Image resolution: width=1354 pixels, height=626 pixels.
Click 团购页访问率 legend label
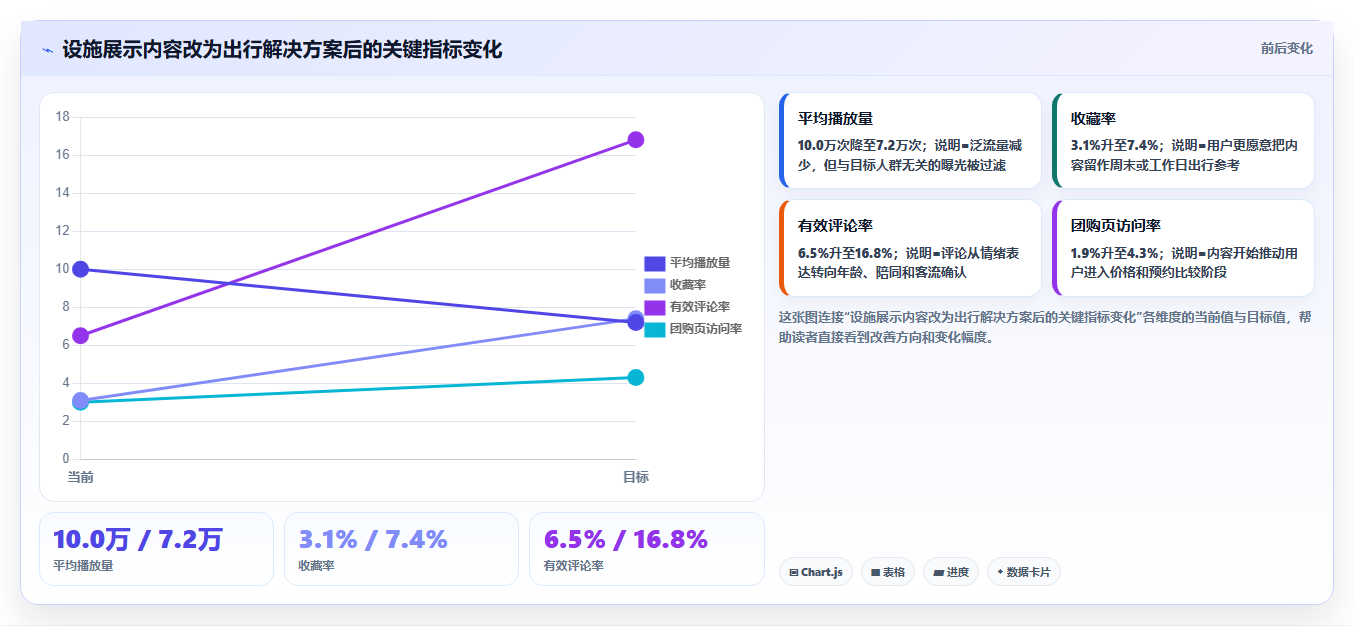coord(706,329)
